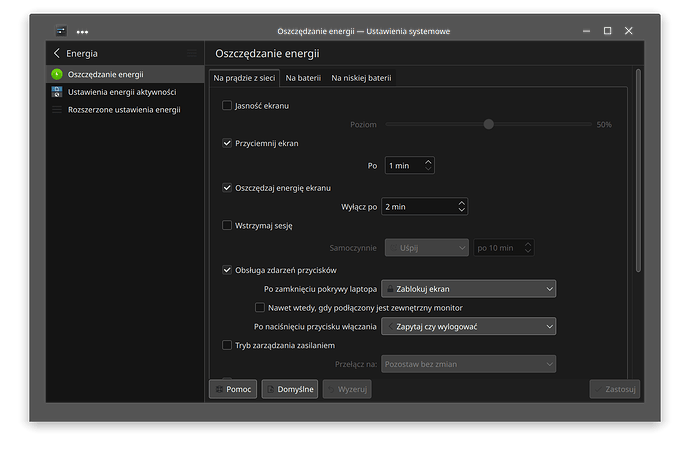The image size is (690, 454).
Task: Open the hamburger menu in Energia sidebar header
Action: (x=192, y=53)
